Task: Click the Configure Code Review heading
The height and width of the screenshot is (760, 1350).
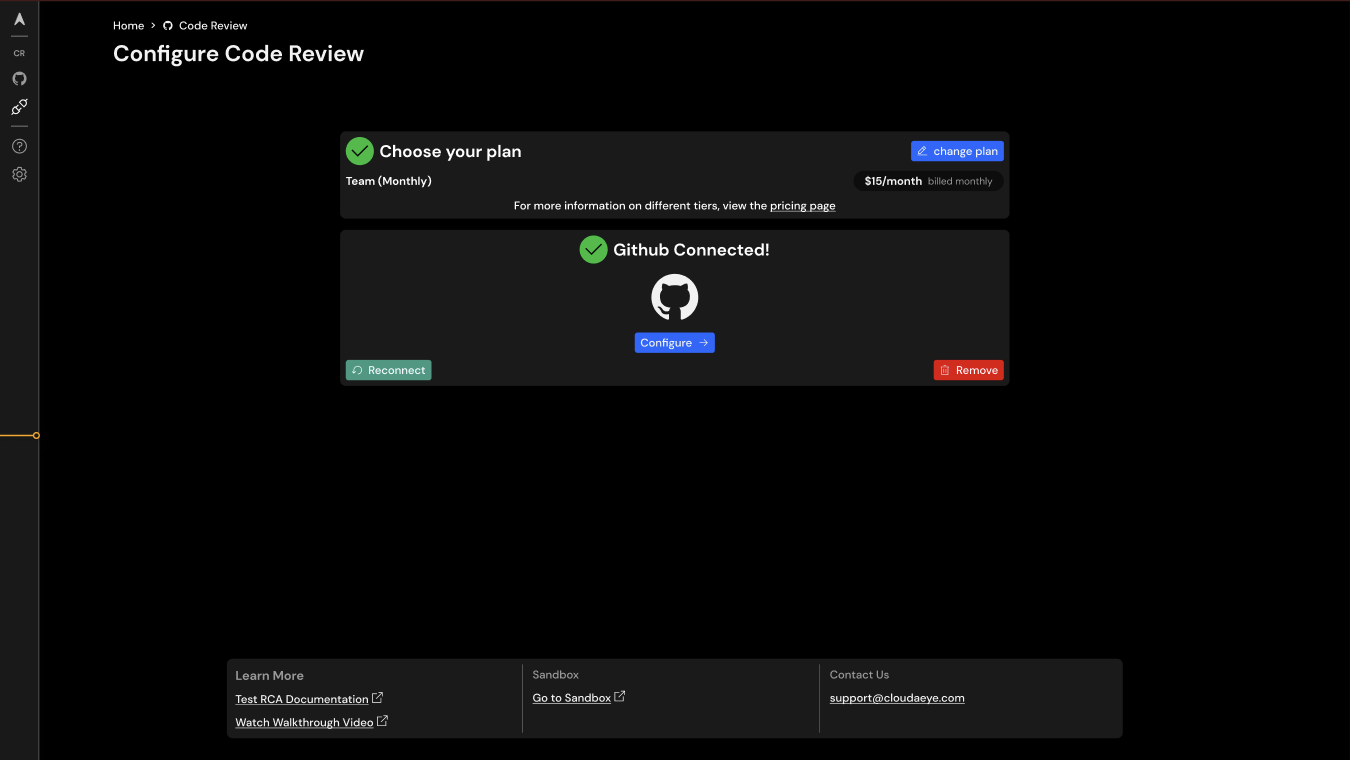Action: (x=239, y=54)
